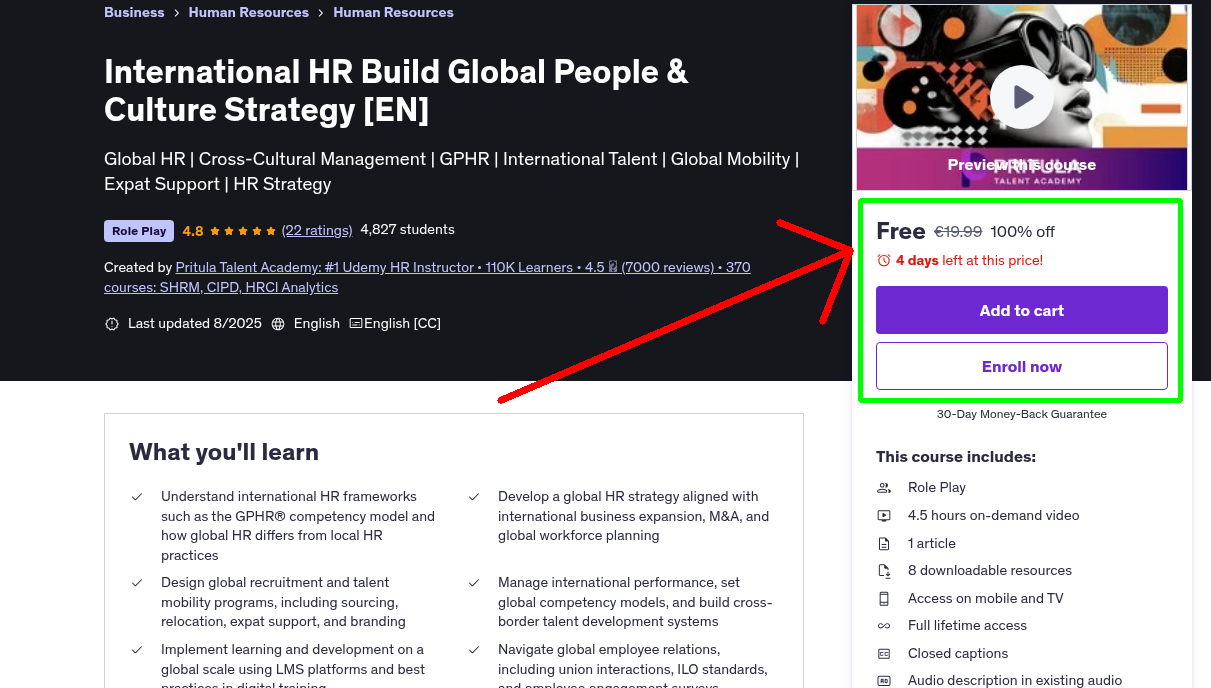The width and height of the screenshot is (1211, 688).
Task: Click Audio description in existing audio text
Action: 1014,681
